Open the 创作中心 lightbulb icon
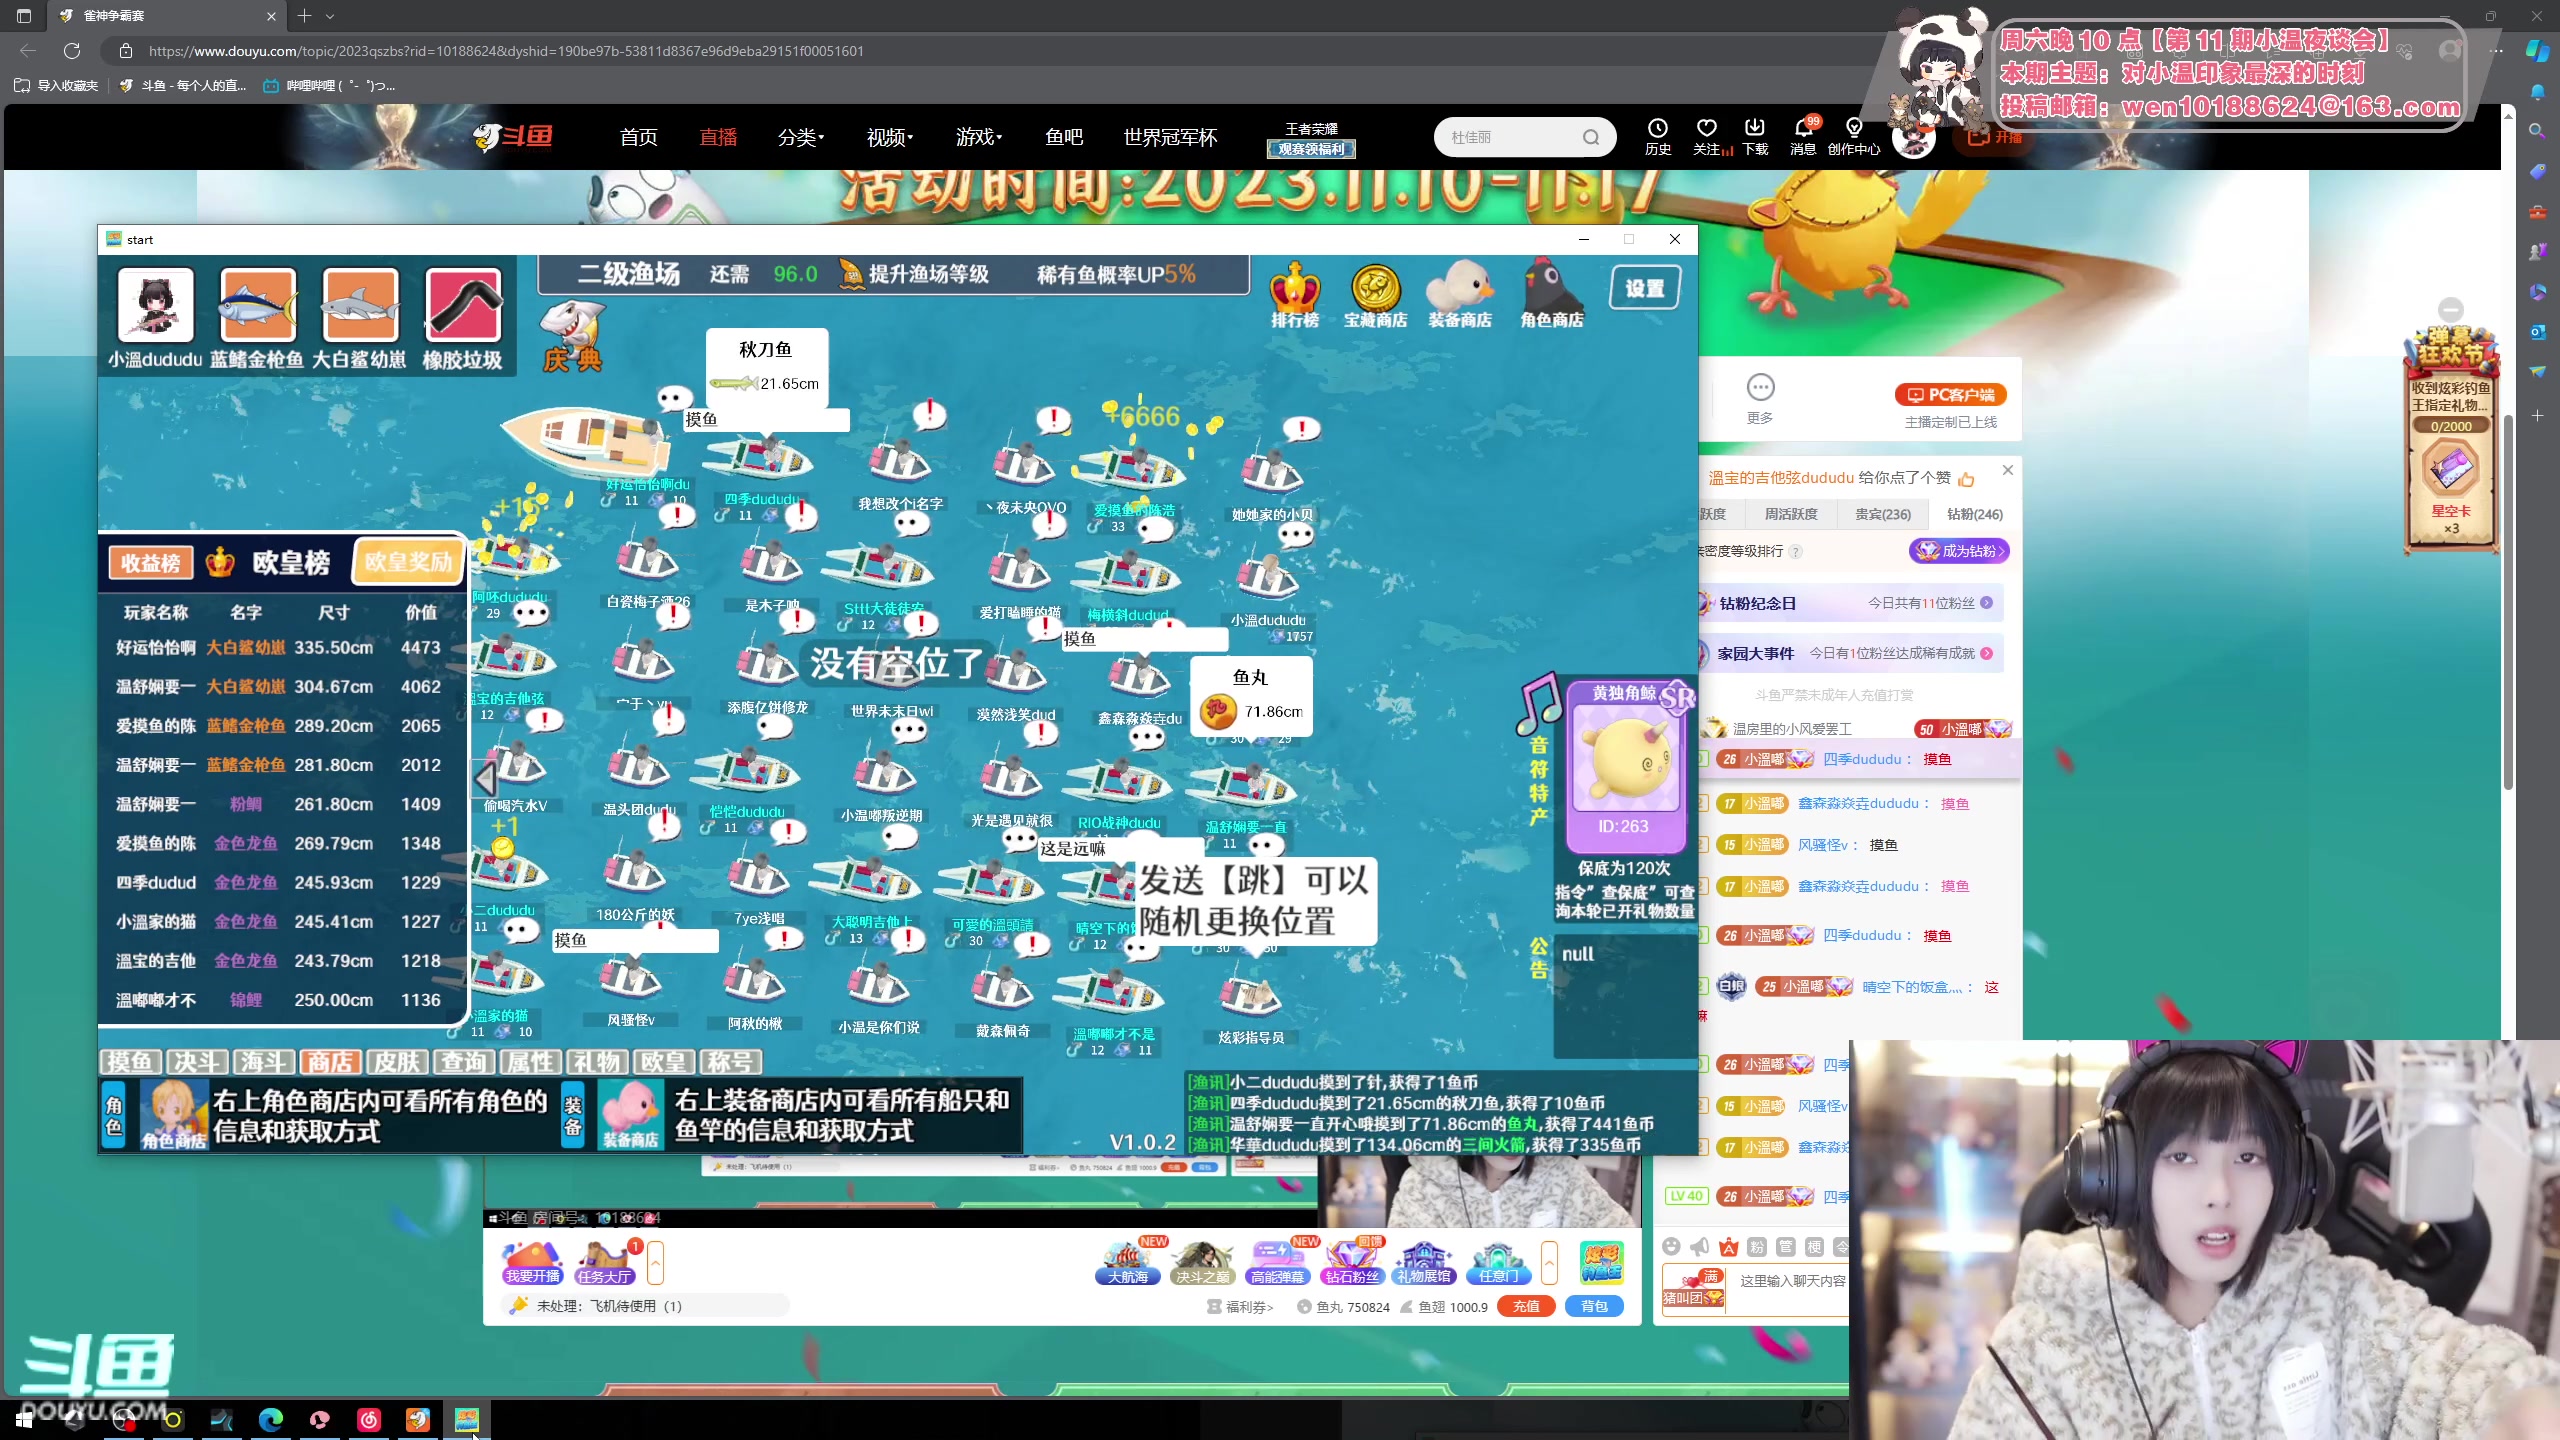 tap(1854, 136)
